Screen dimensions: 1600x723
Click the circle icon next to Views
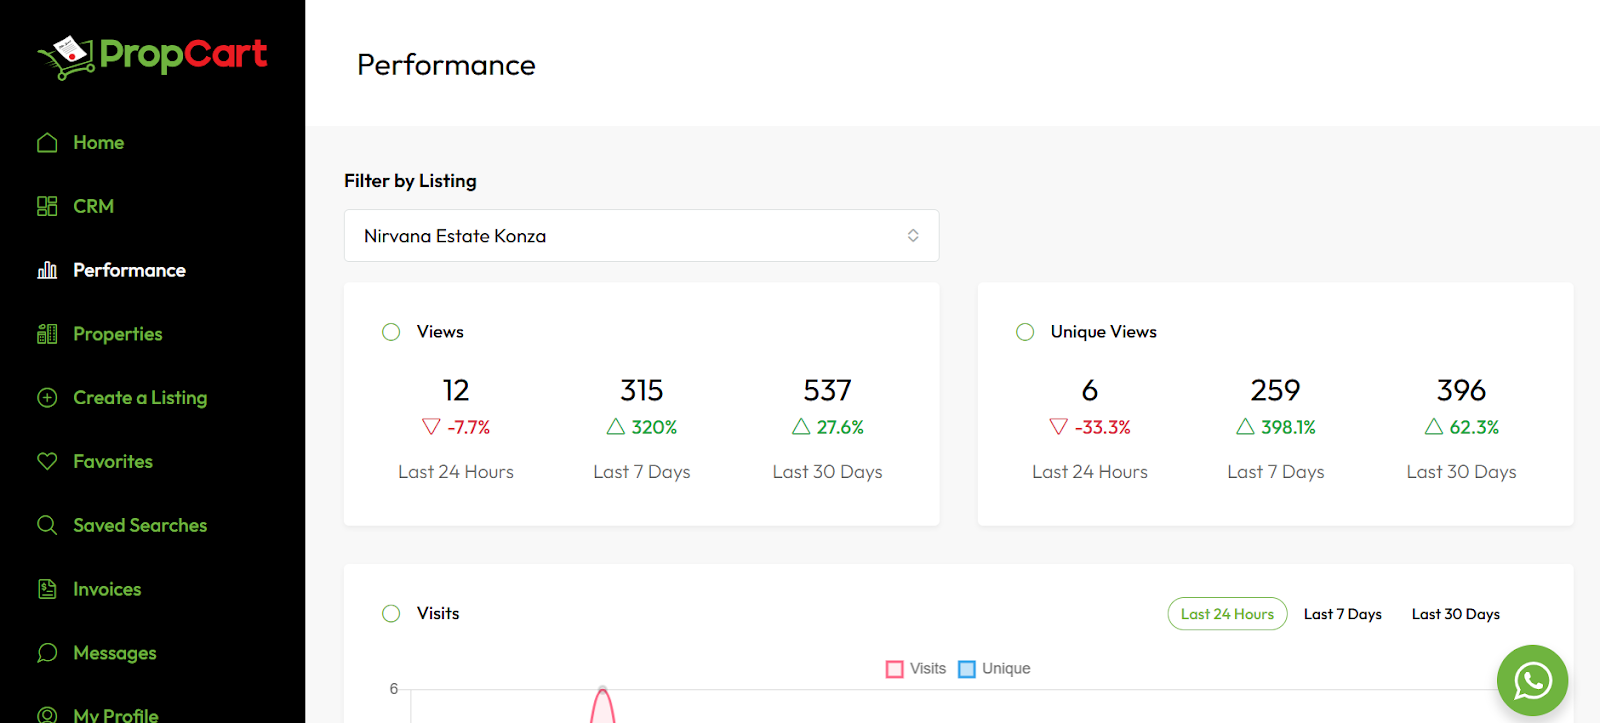pos(391,332)
